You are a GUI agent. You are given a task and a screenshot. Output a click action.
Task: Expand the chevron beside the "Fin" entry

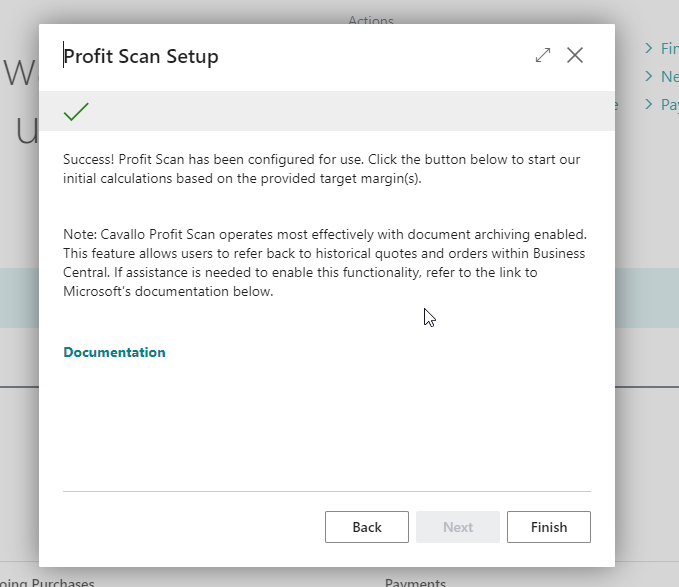click(650, 47)
